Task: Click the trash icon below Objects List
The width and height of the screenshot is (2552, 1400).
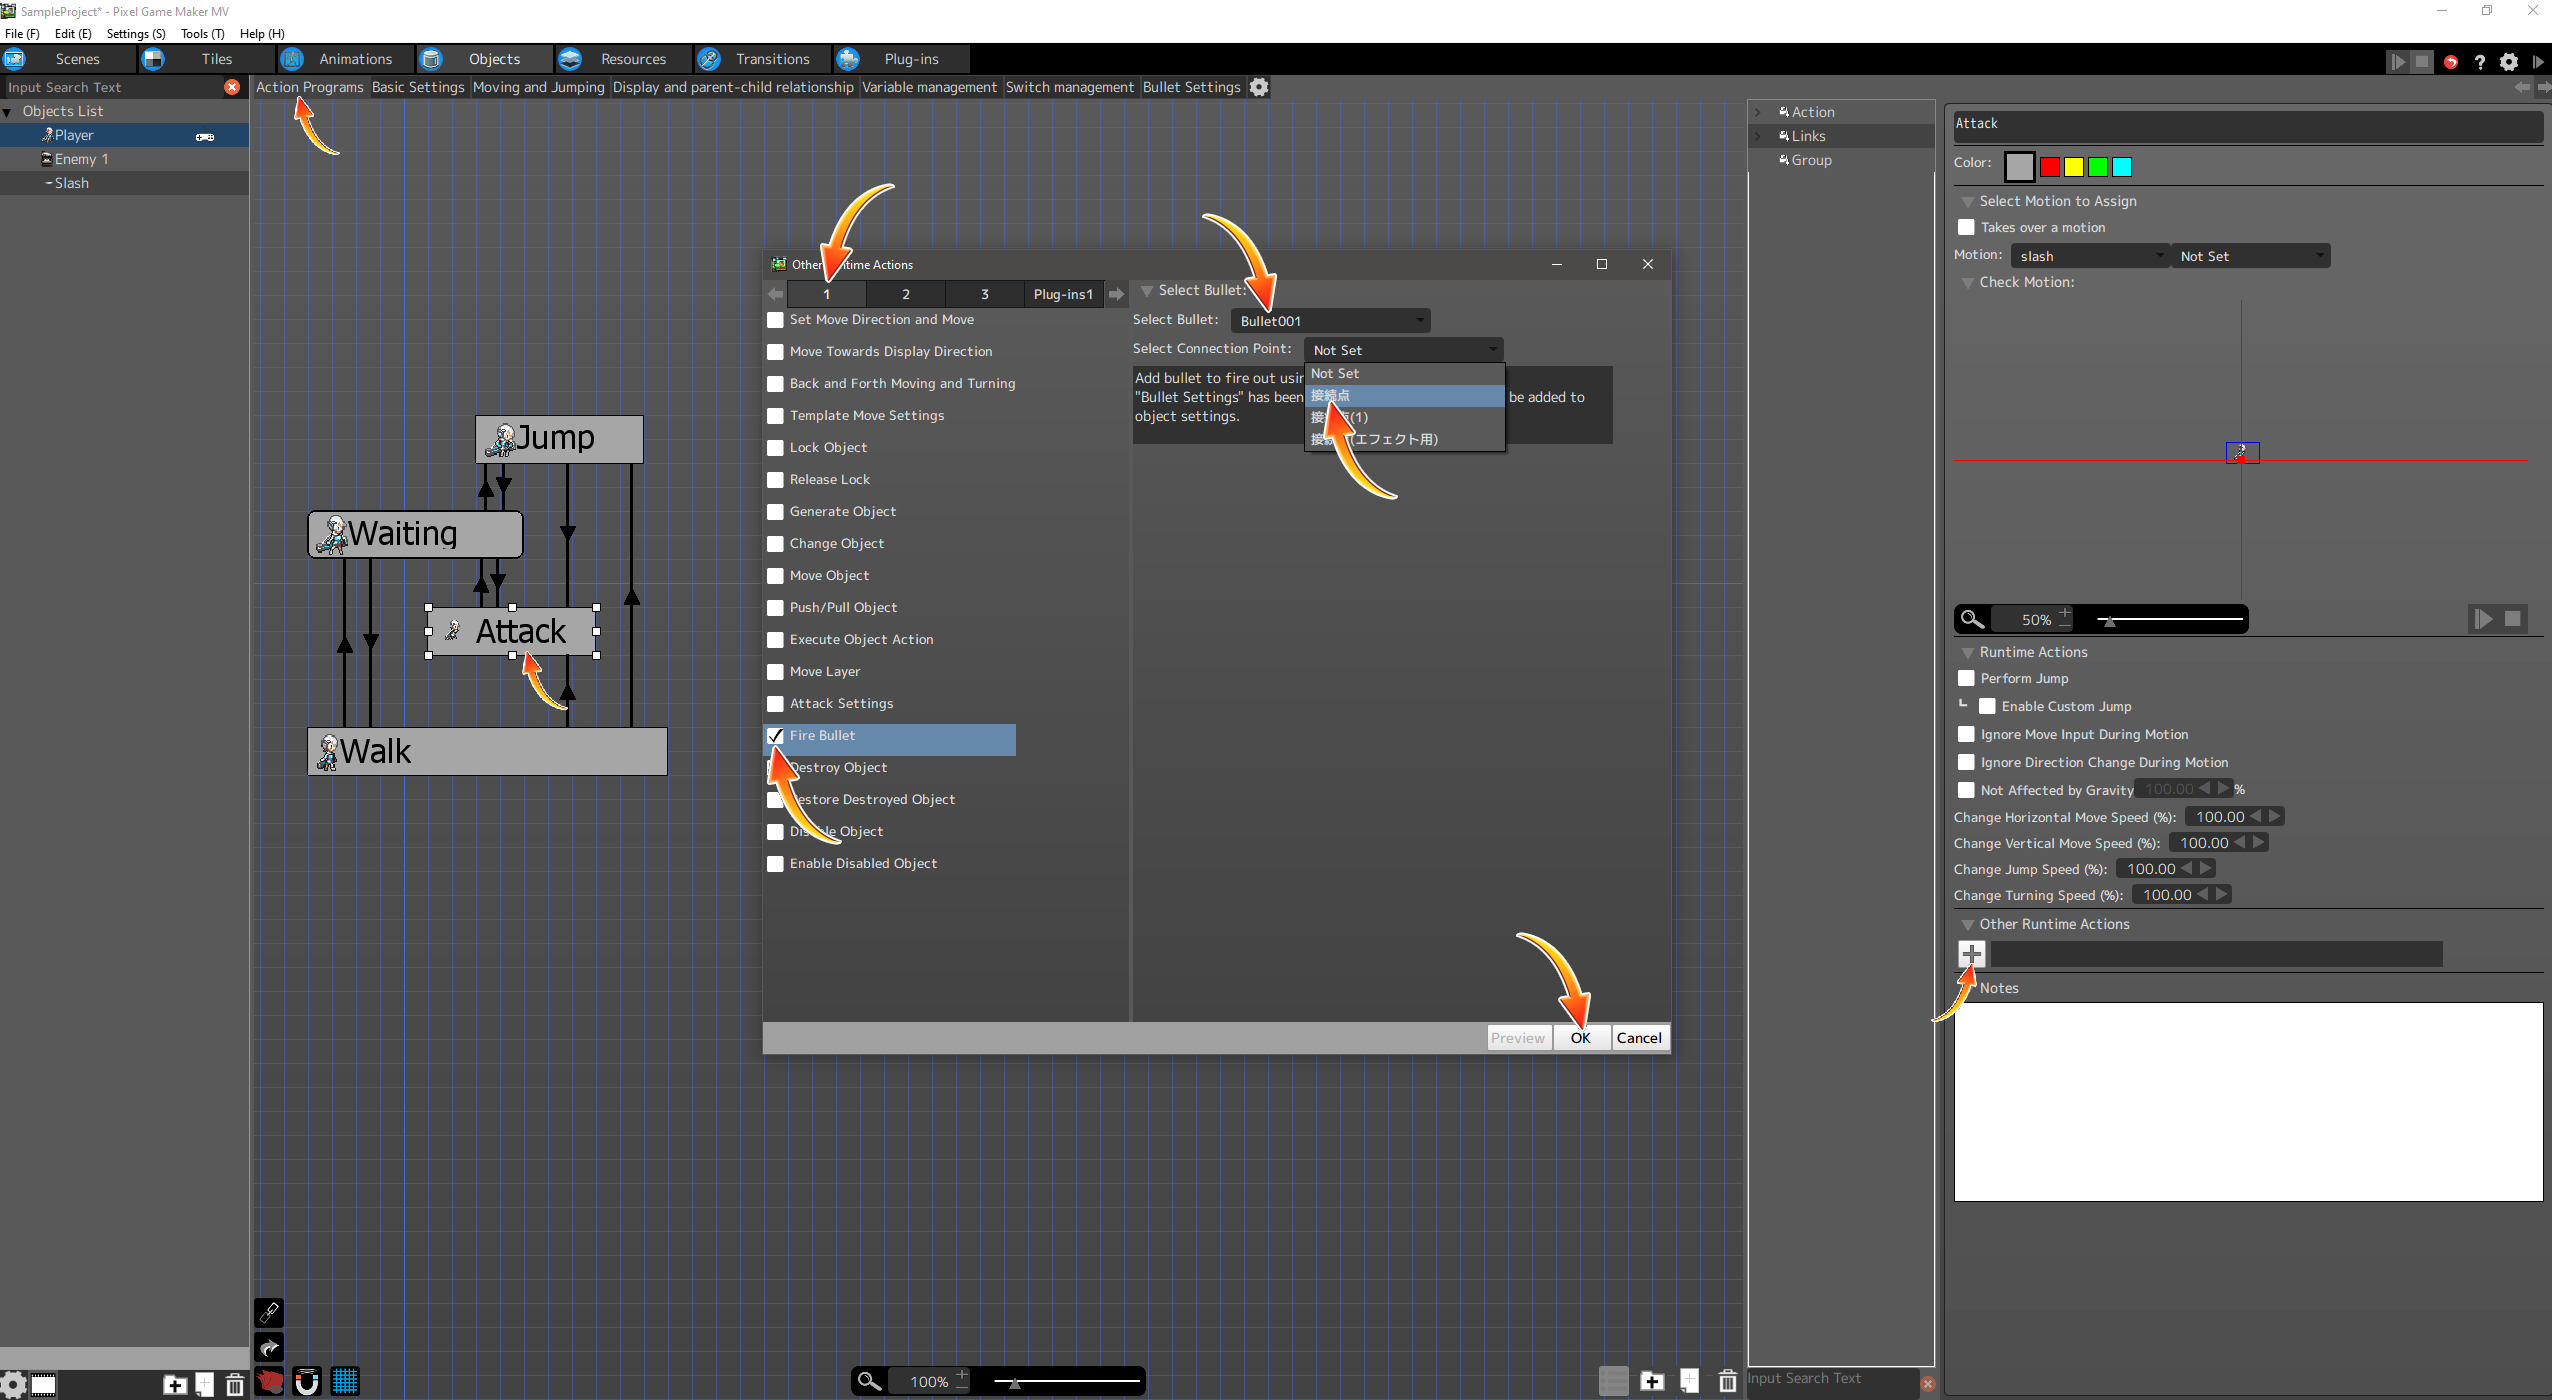Action: click(235, 1385)
